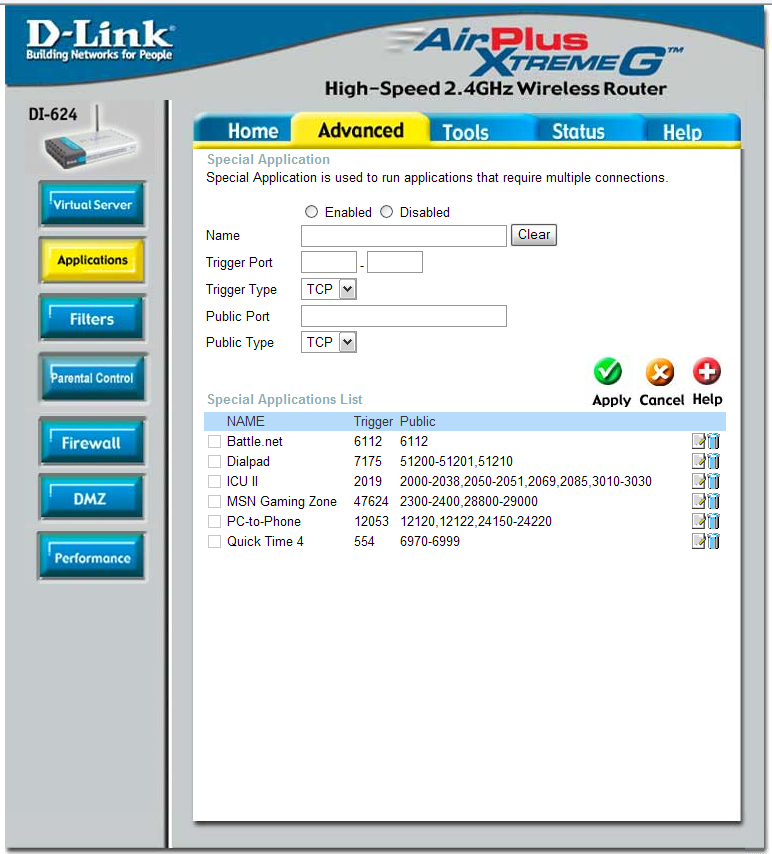Open the Trigger Type TCP dropdown

click(x=329, y=289)
